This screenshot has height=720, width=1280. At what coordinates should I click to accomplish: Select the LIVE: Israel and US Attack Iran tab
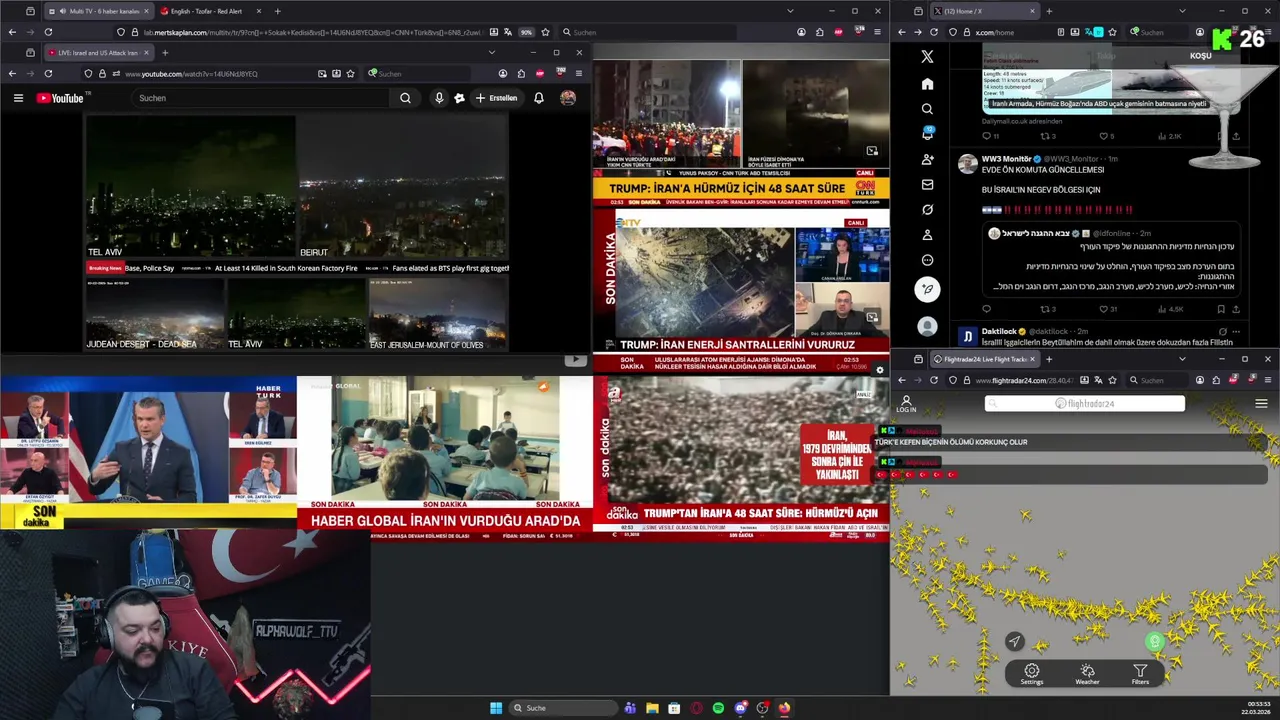(x=97, y=52)
